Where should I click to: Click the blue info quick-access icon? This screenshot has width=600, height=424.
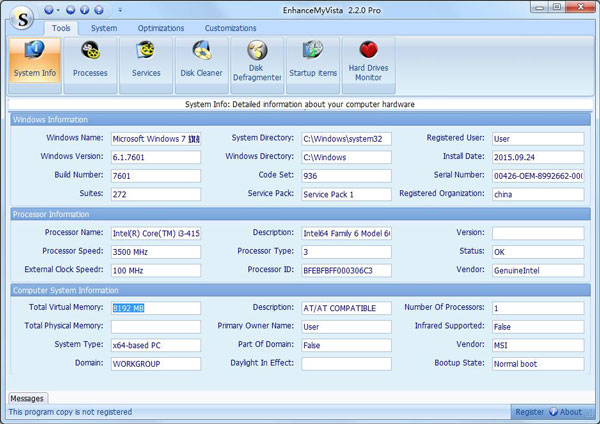pos(85,10)
